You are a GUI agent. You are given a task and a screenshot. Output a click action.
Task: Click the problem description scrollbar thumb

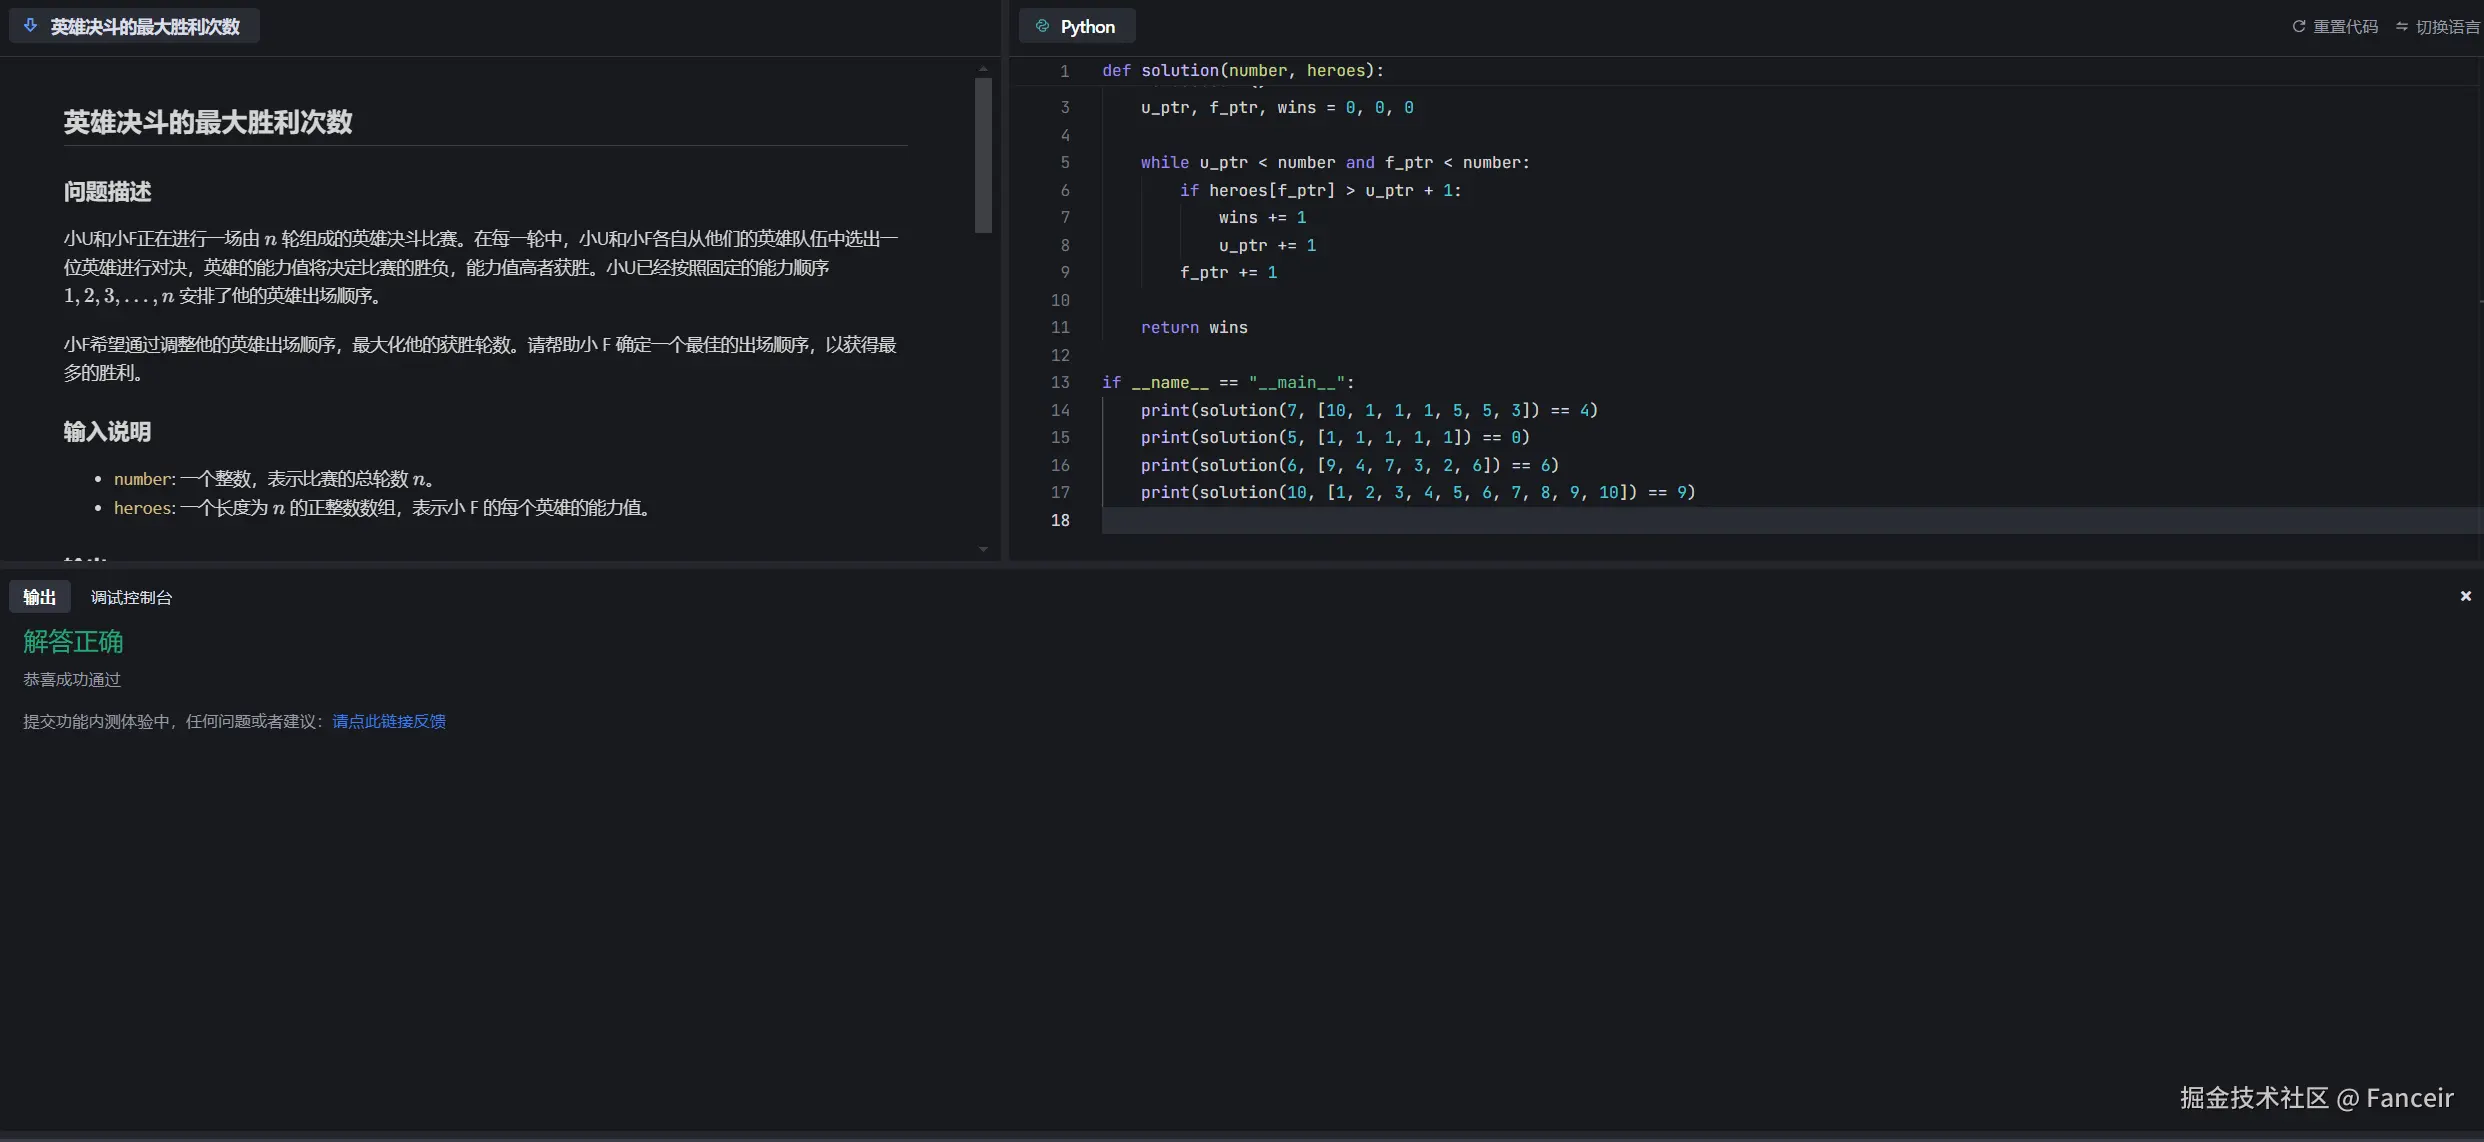tap(983, 155)
